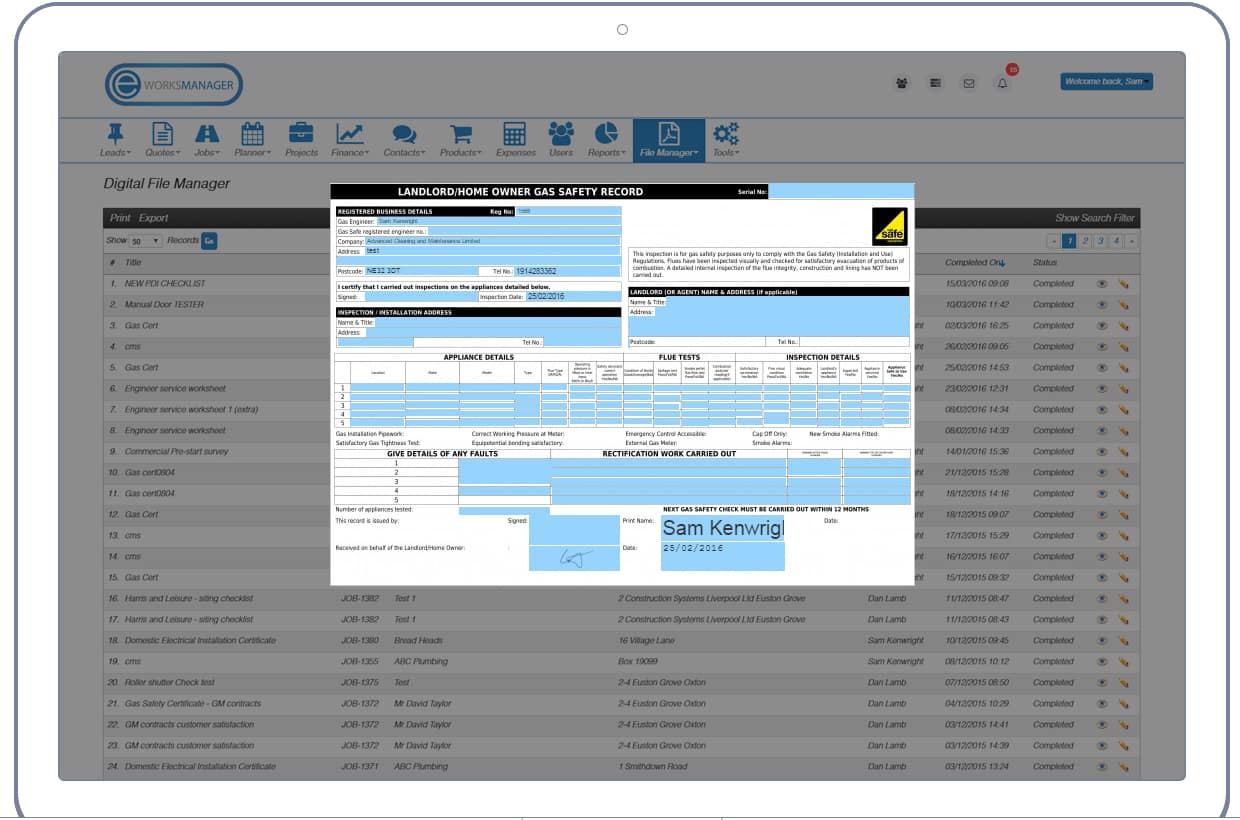The width and height of the screenshot is (1240, 820).
Task: View the row completed 25/02/2016 14:53
Action: (x=1102, y=367)
